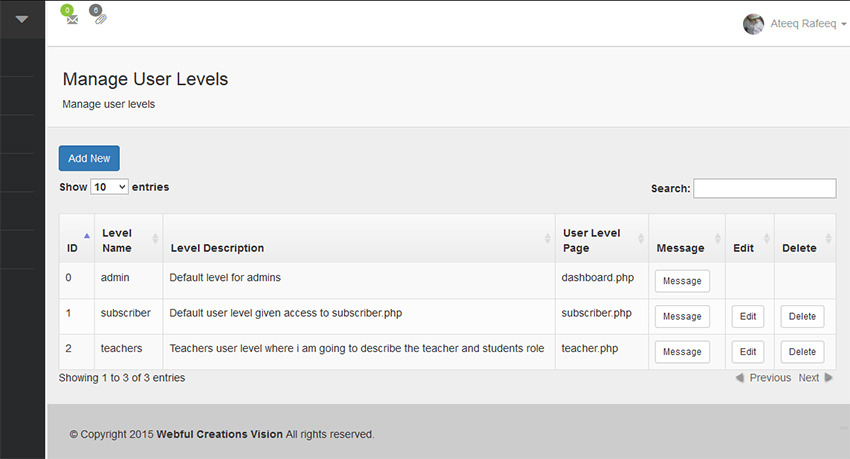This screenshot has height=459, width=850.
Task: Click Ateeq Rafeeq's profile avatar
Action: 754,24
